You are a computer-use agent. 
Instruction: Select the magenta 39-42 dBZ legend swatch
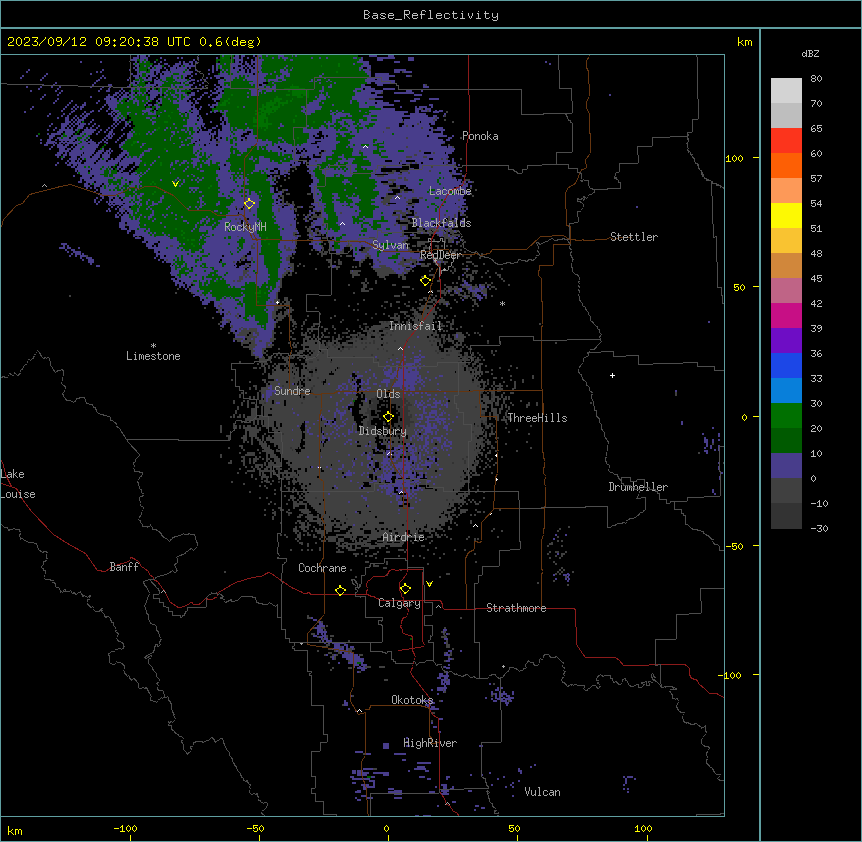[786, 315]
